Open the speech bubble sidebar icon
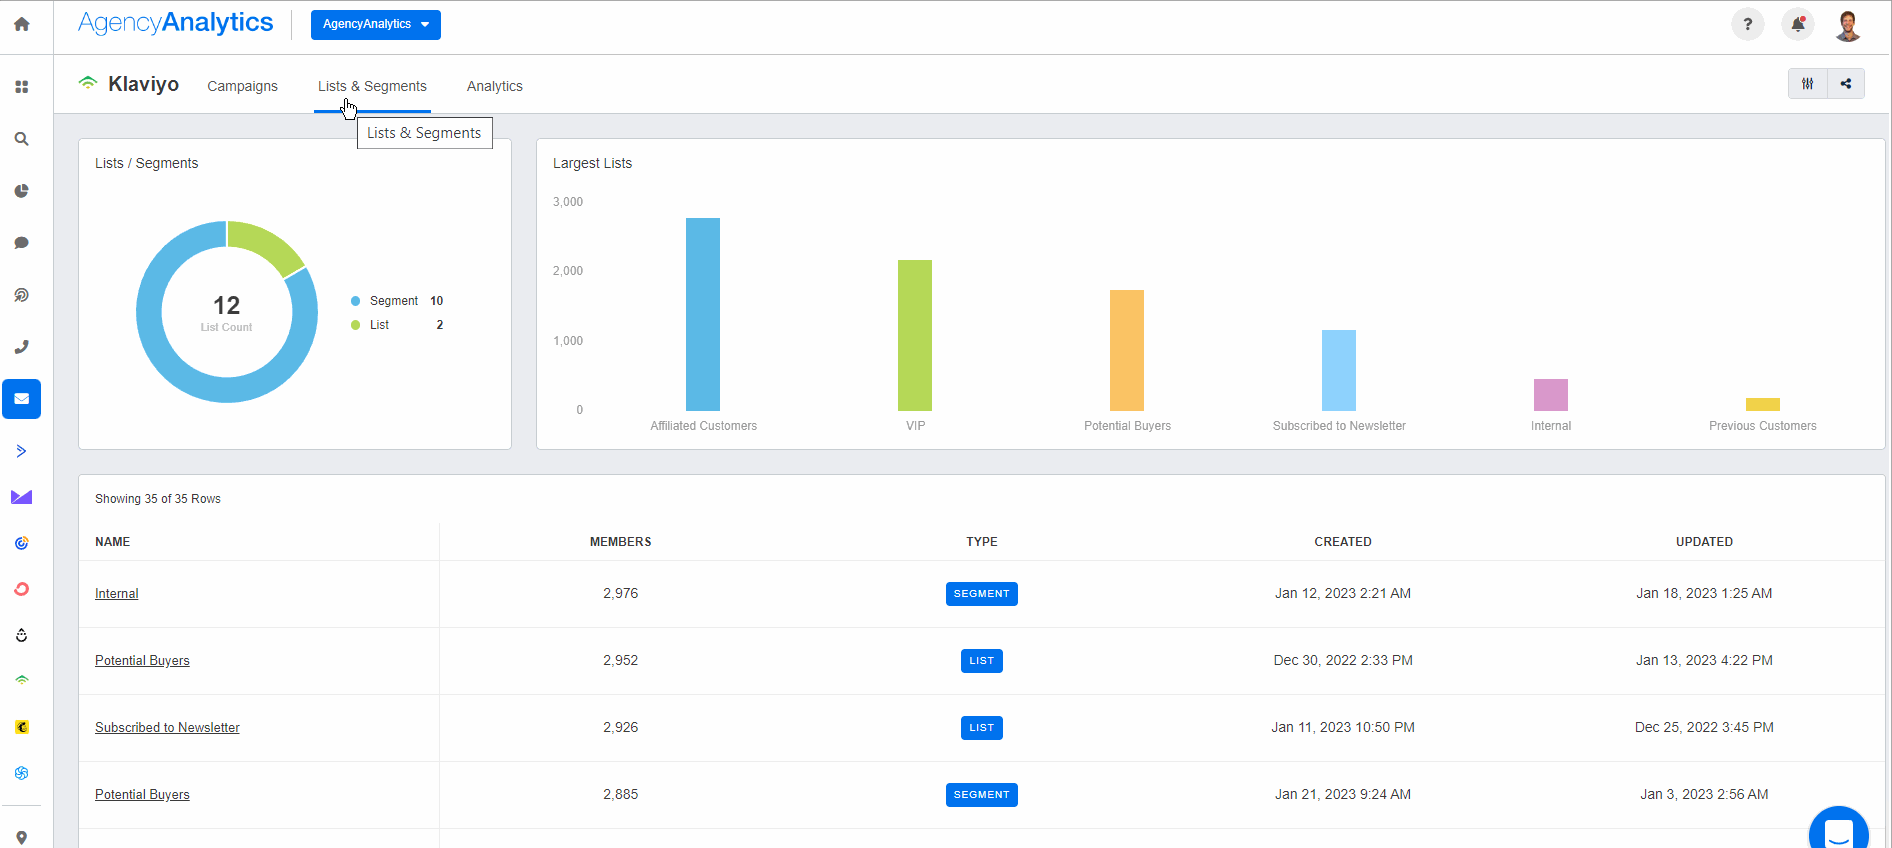 [21, 243]
